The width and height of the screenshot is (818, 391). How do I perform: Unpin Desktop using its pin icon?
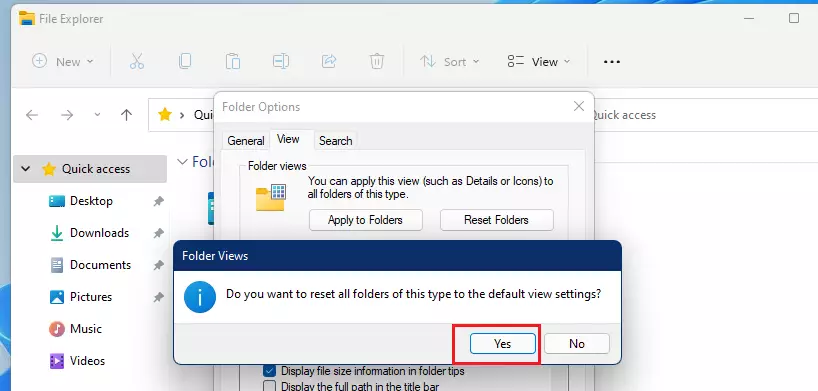[159, 202]
